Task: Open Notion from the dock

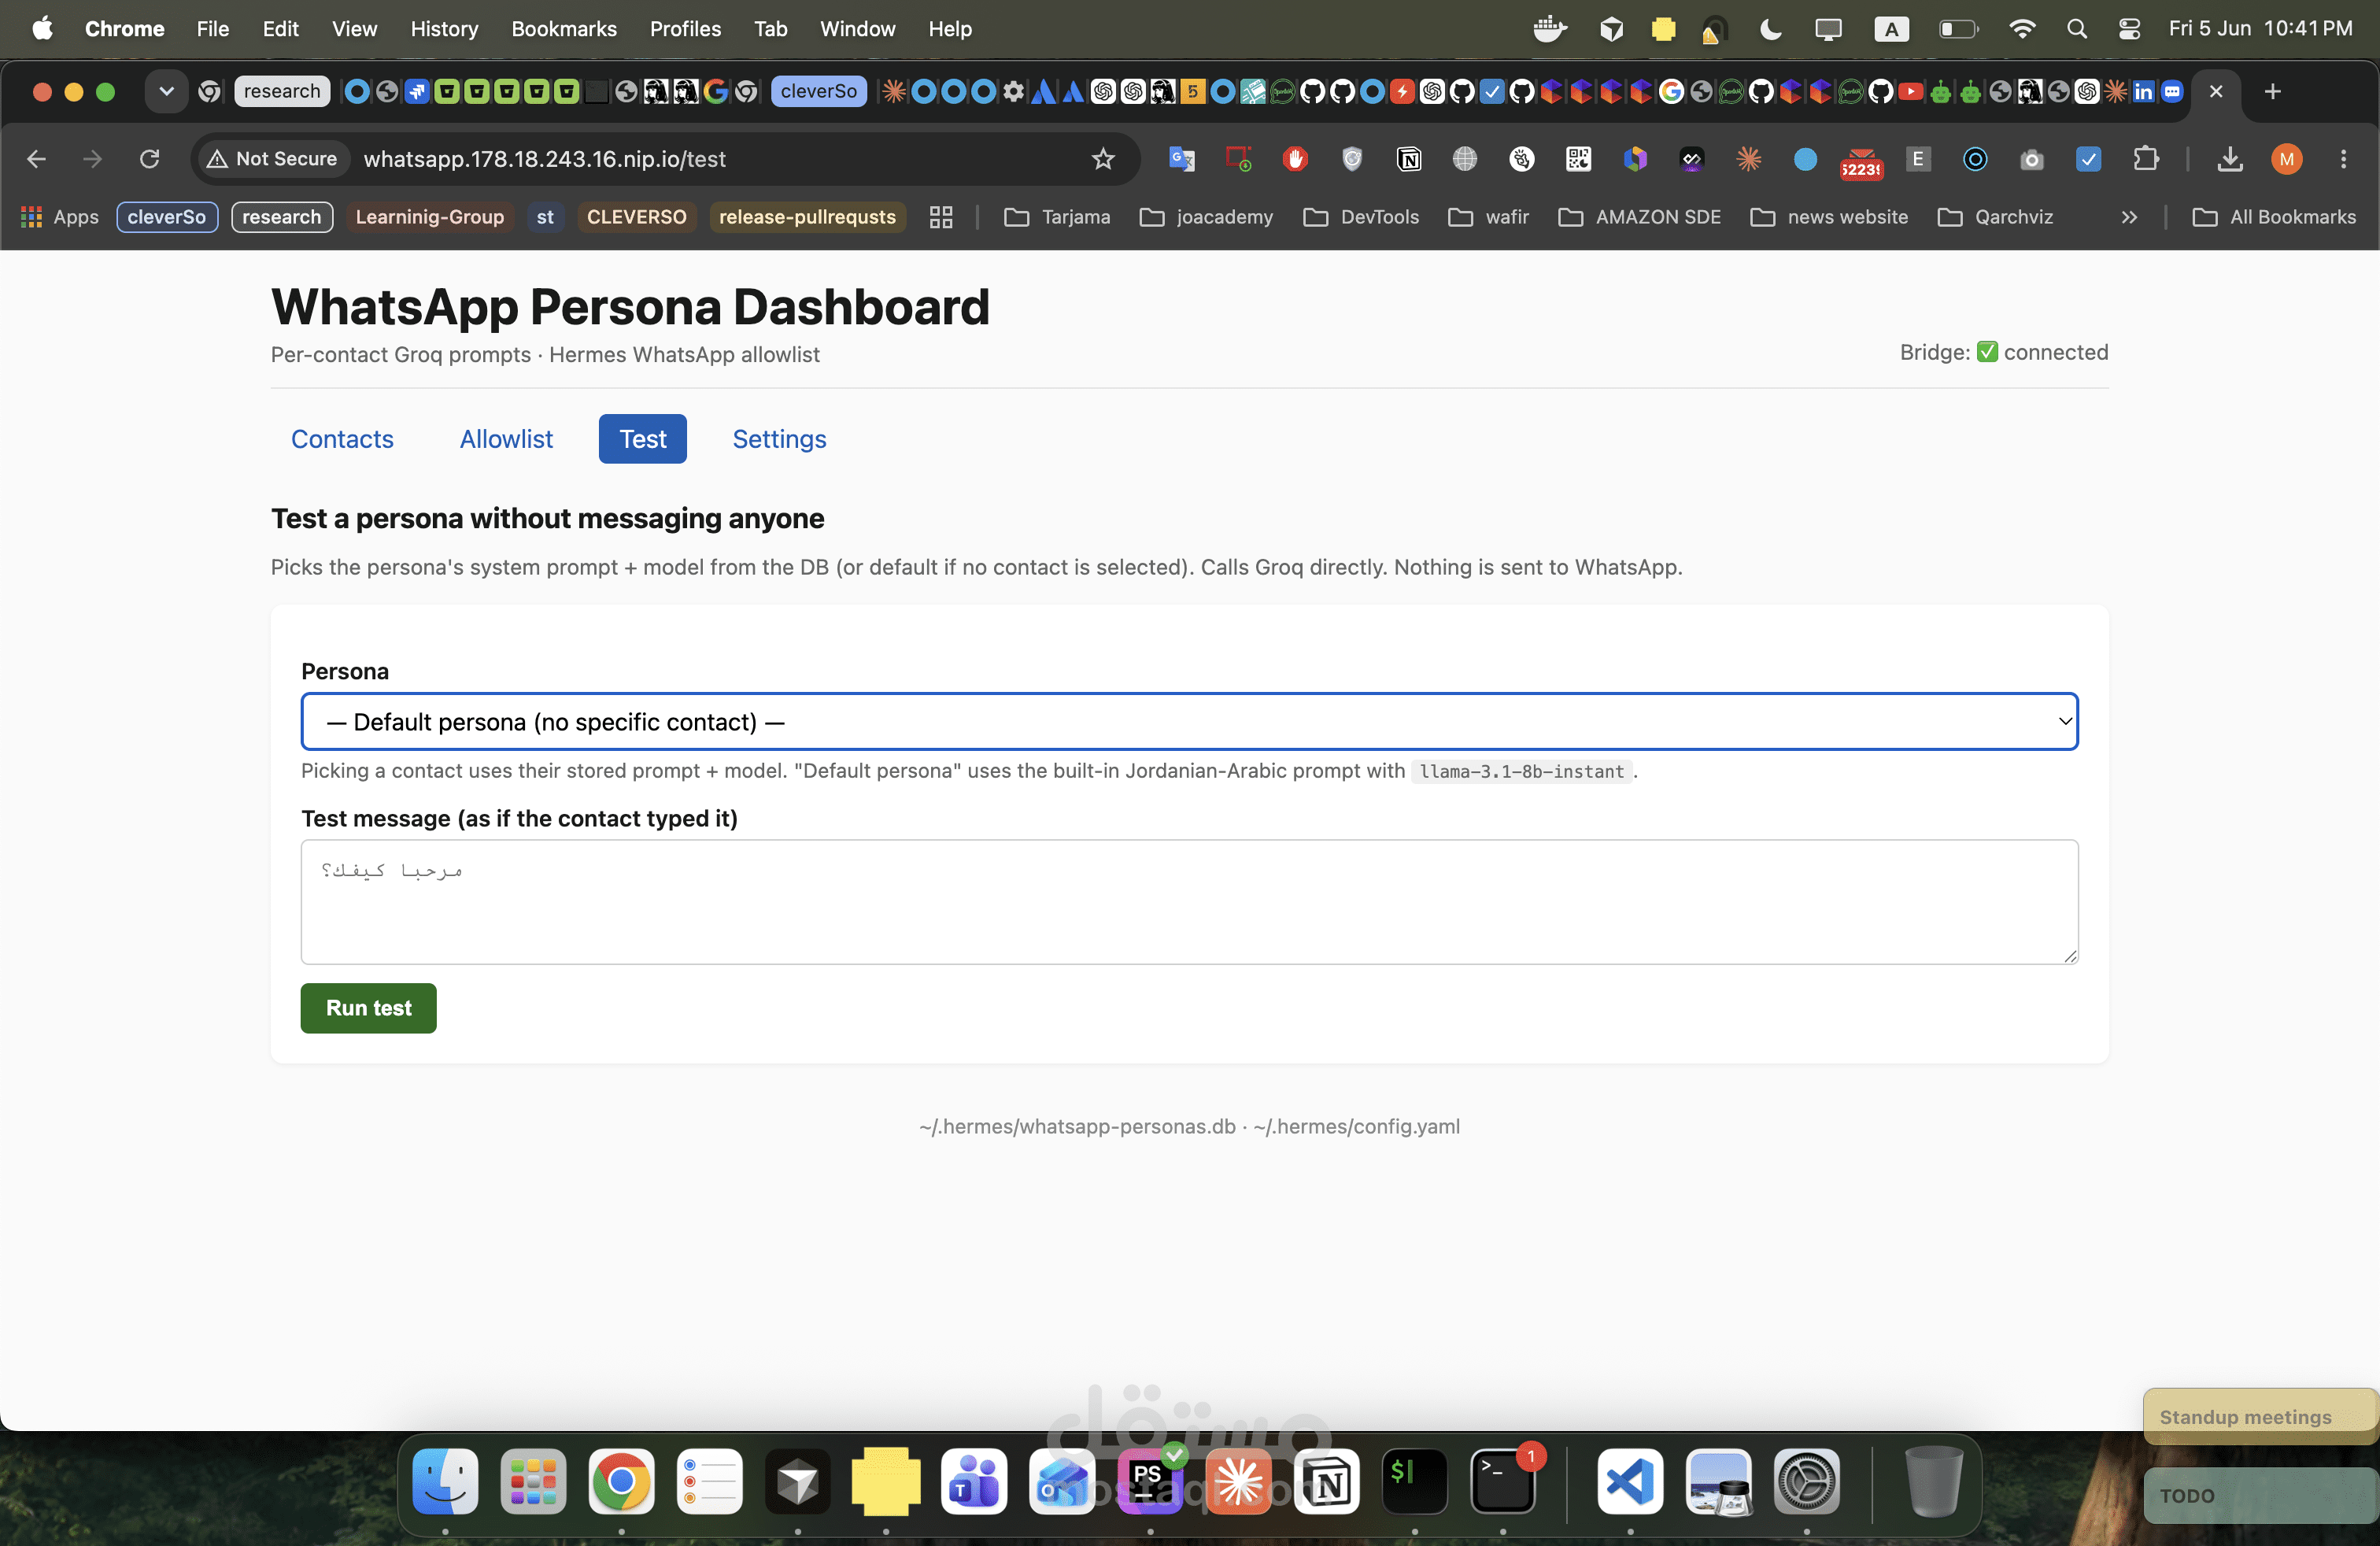Action: 1327,1481
